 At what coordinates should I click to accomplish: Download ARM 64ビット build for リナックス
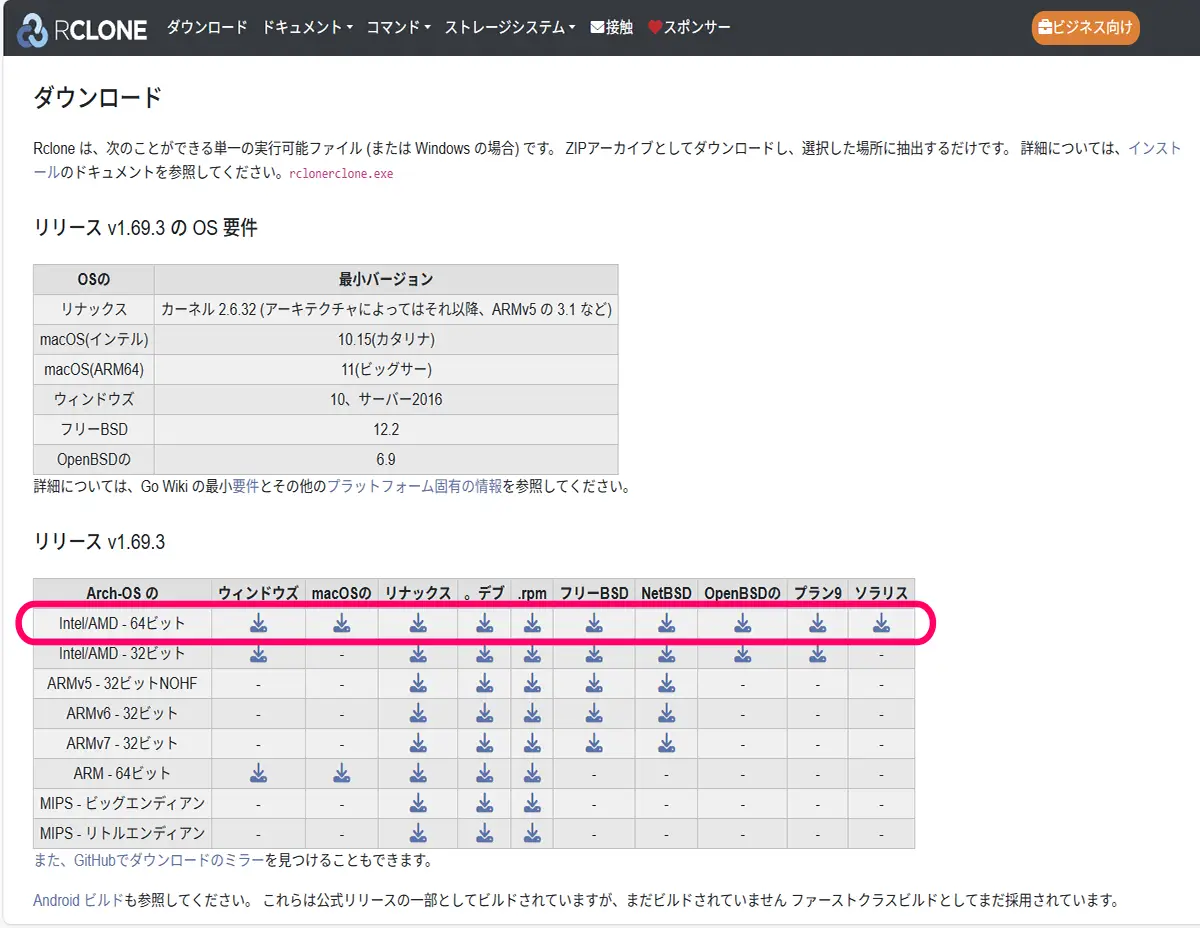tap(418, 774)
